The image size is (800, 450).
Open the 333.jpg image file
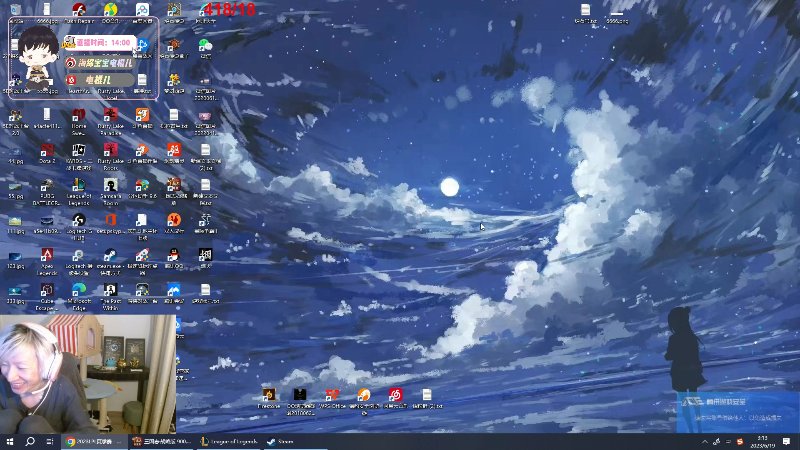click(x=15, y=293)
